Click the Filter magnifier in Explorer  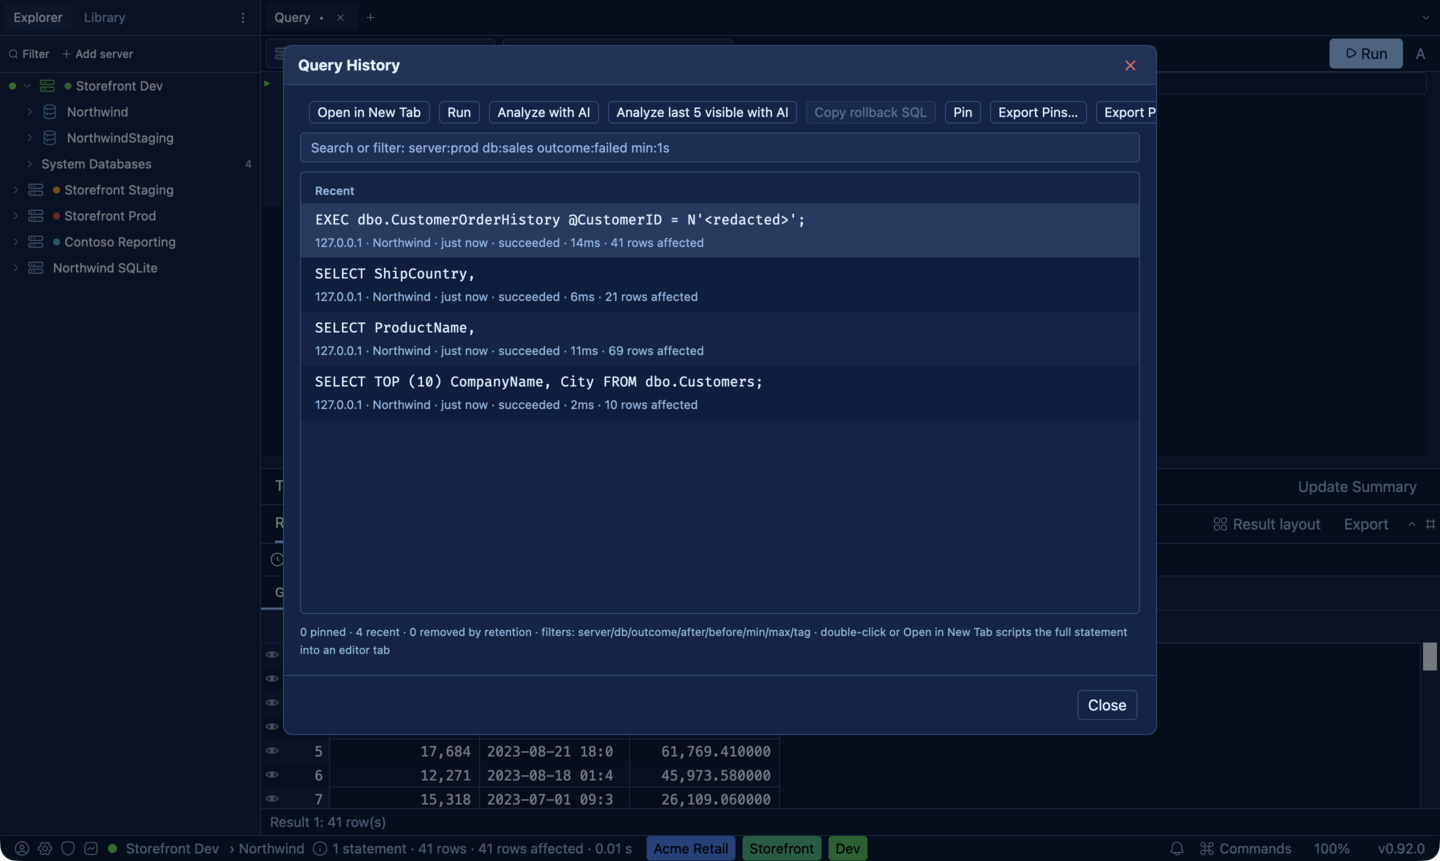coord(14,54)
